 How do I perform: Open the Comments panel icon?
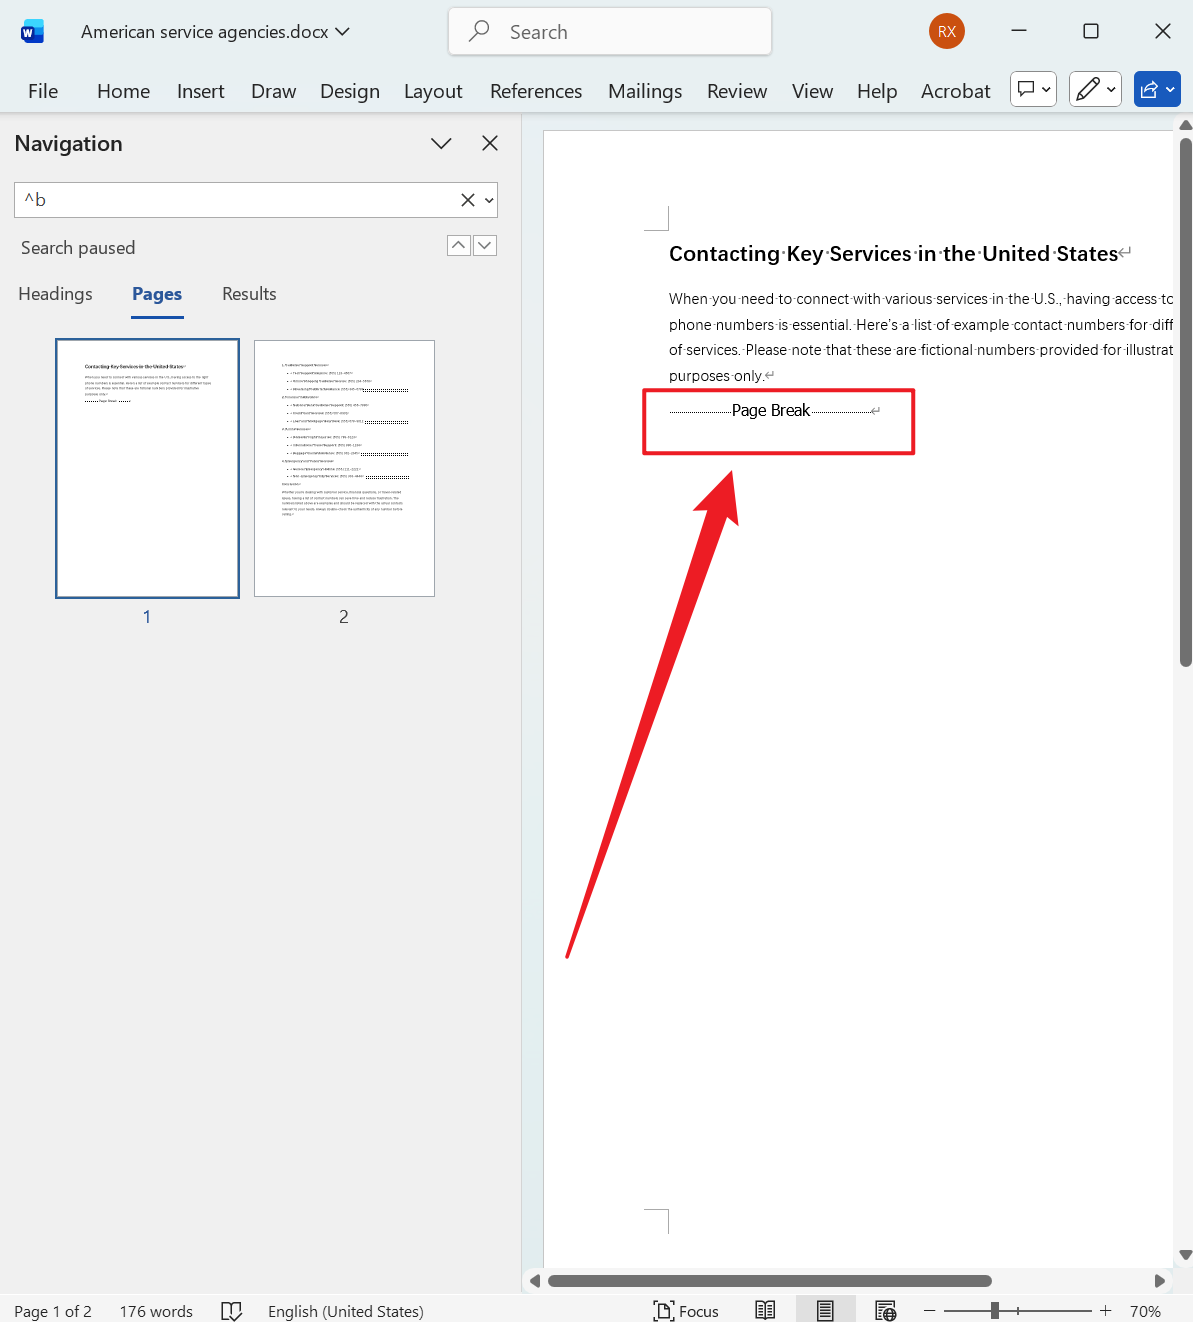pyautogui.click(x=1028, y=89)
